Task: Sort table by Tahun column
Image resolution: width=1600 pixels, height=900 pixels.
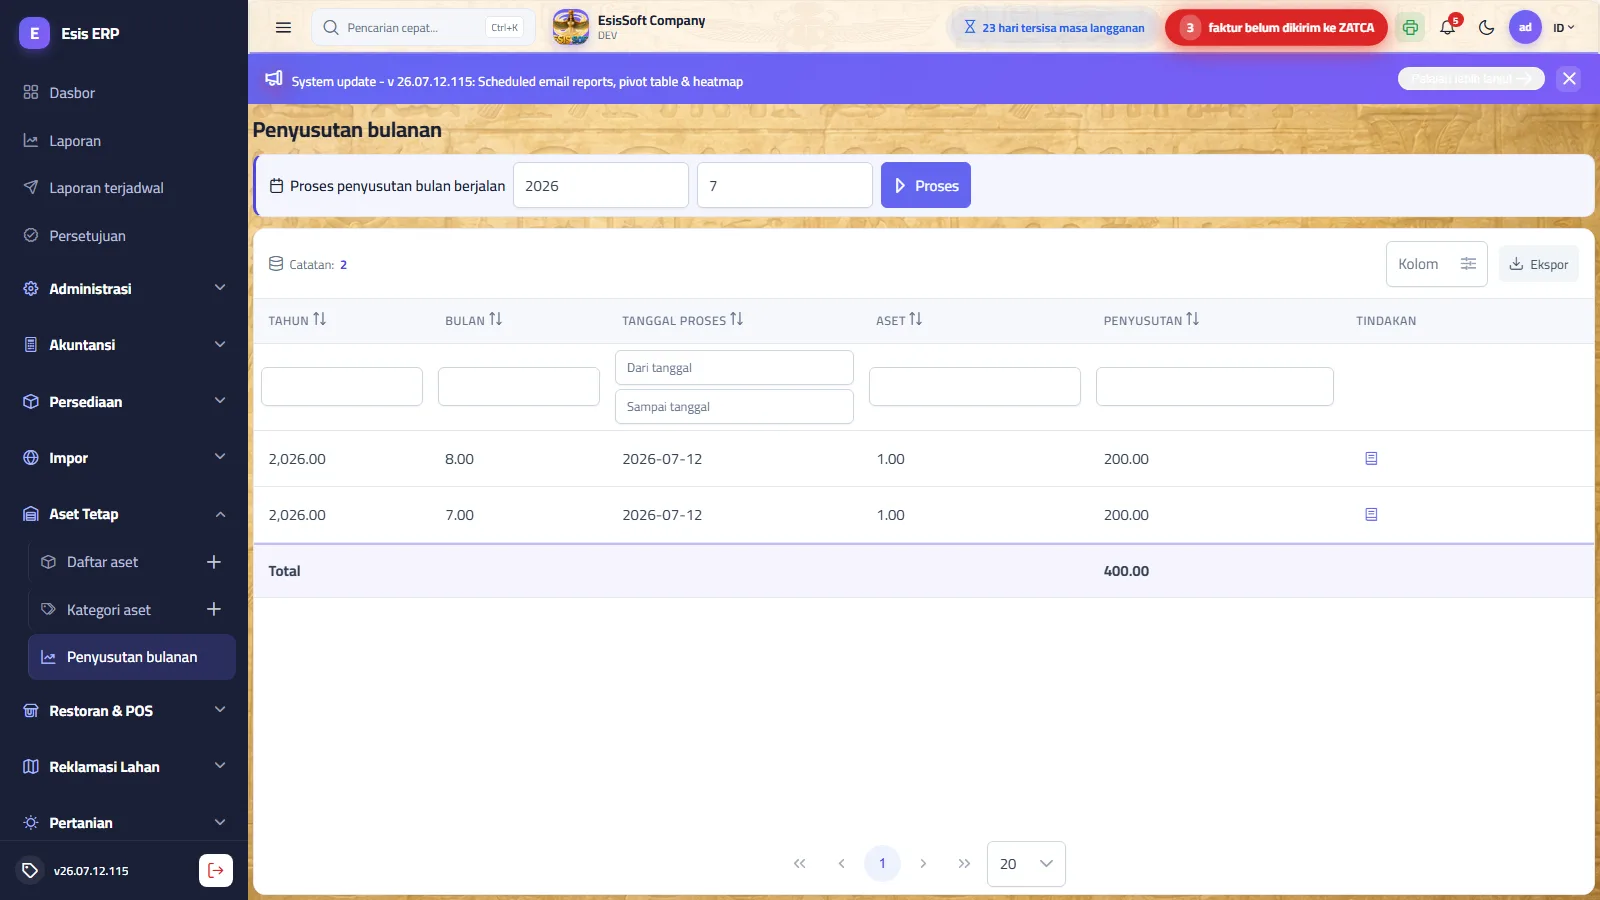Action: (x=297, y=320)
